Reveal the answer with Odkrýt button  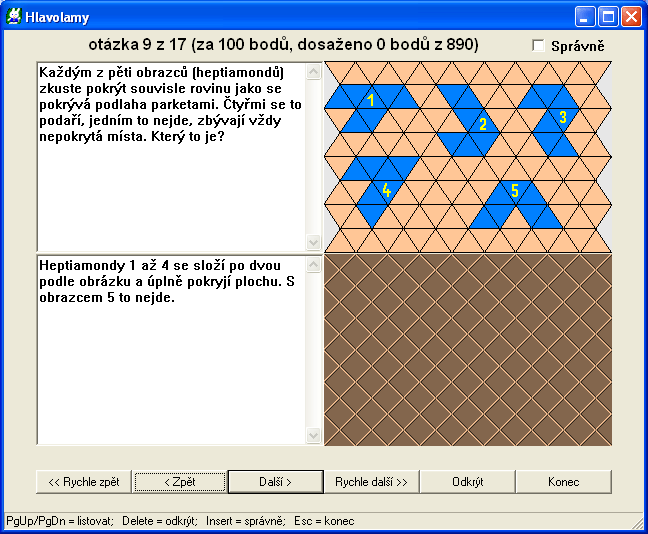[467, 481]
